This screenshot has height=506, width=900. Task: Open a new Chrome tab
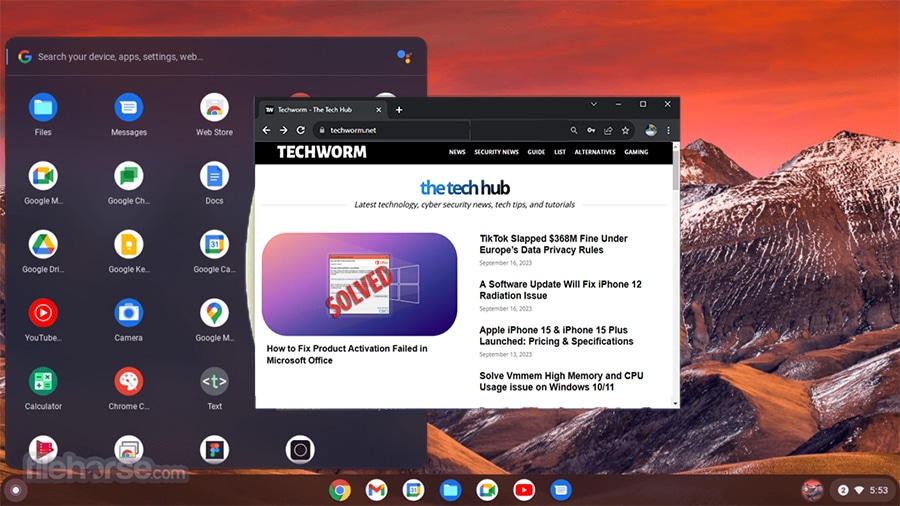399,110
